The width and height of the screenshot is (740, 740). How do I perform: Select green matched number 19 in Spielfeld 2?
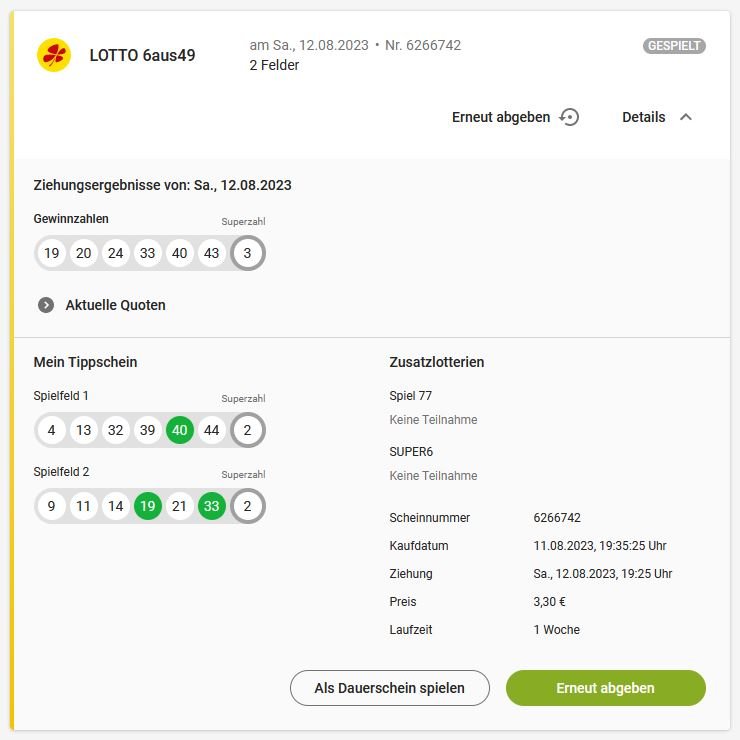148,506
